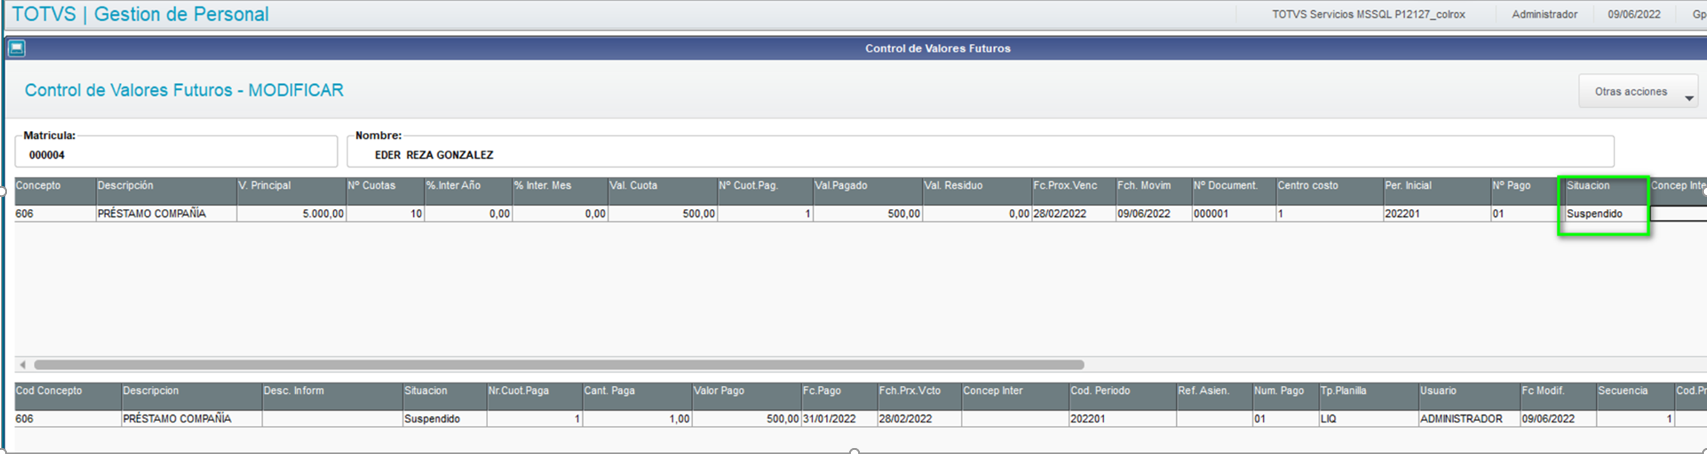Select the LIQ Tp.Planilla cell

1368,419
